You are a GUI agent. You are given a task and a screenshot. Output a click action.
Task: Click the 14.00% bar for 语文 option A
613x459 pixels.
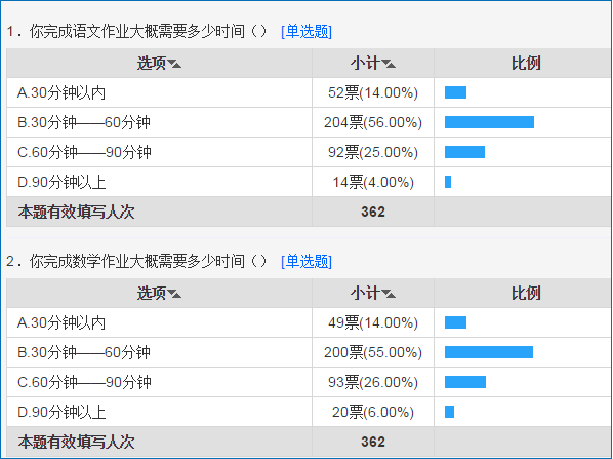tap(455, 93)
